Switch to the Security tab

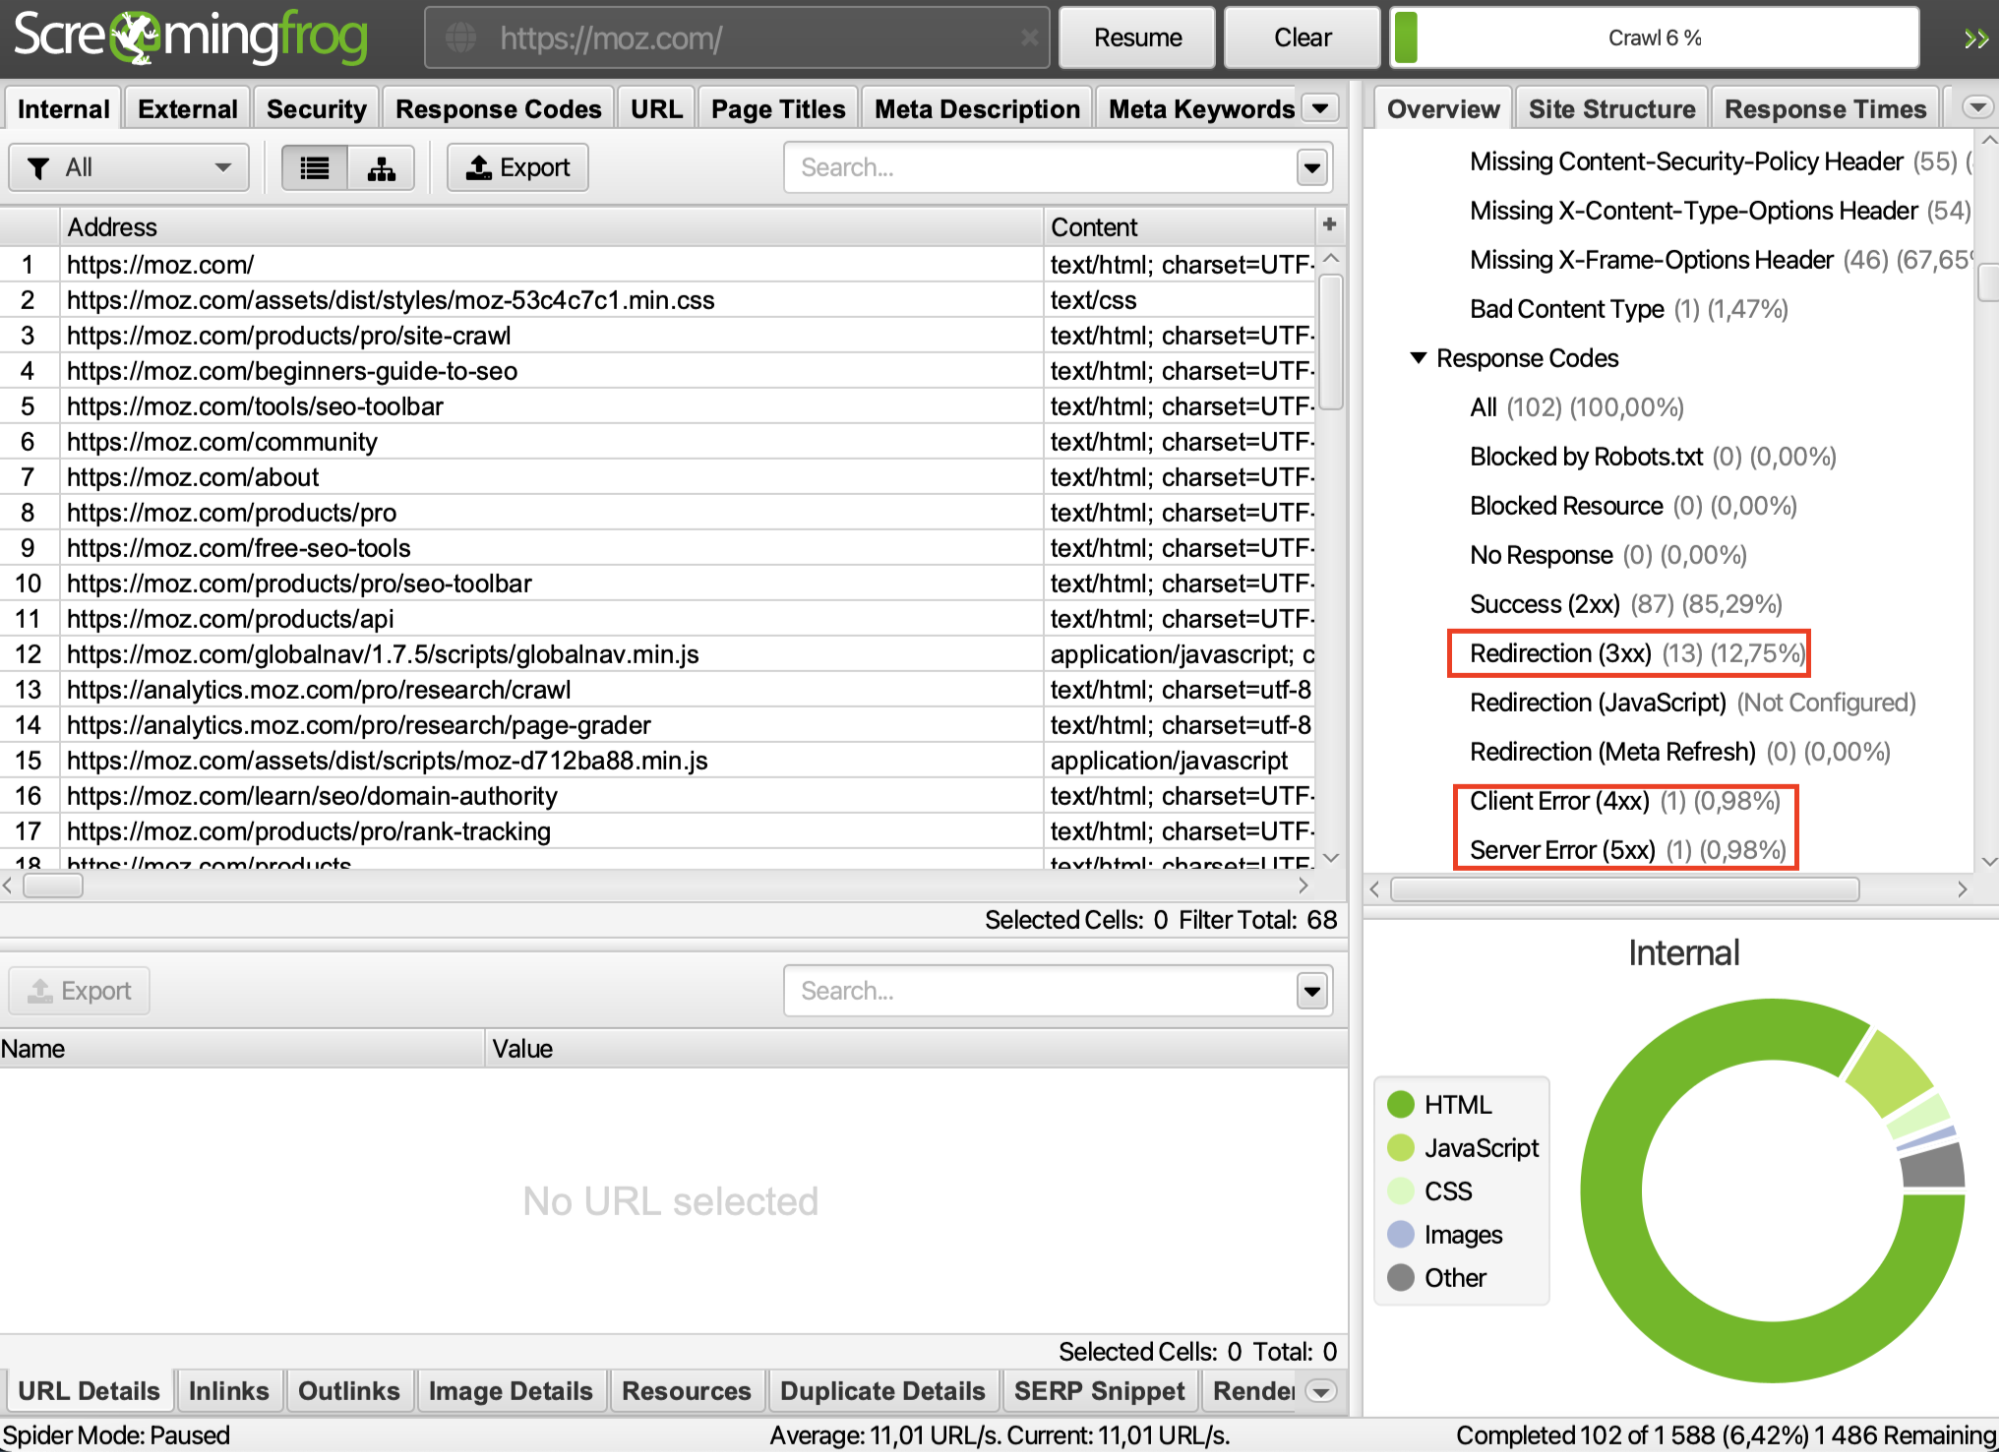tap(316, 109)
